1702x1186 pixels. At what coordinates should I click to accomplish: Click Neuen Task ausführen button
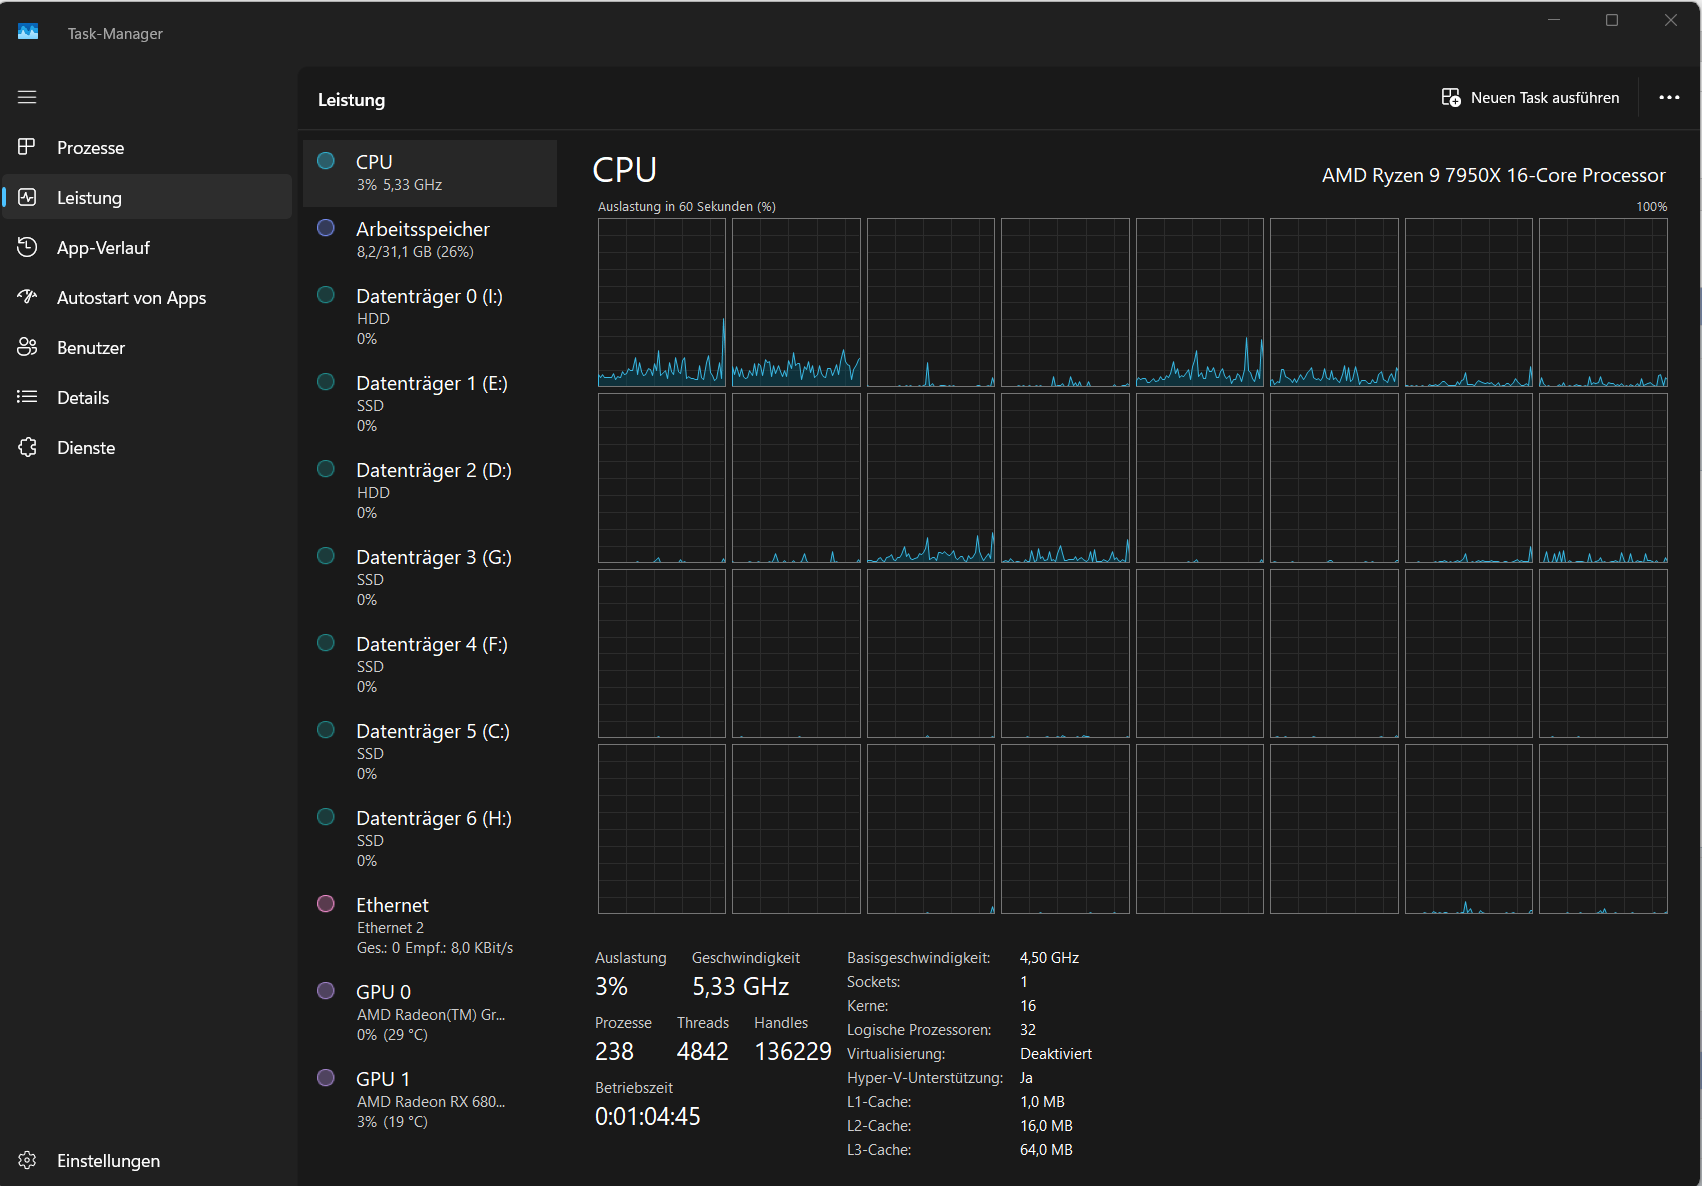pos(1531,97)
